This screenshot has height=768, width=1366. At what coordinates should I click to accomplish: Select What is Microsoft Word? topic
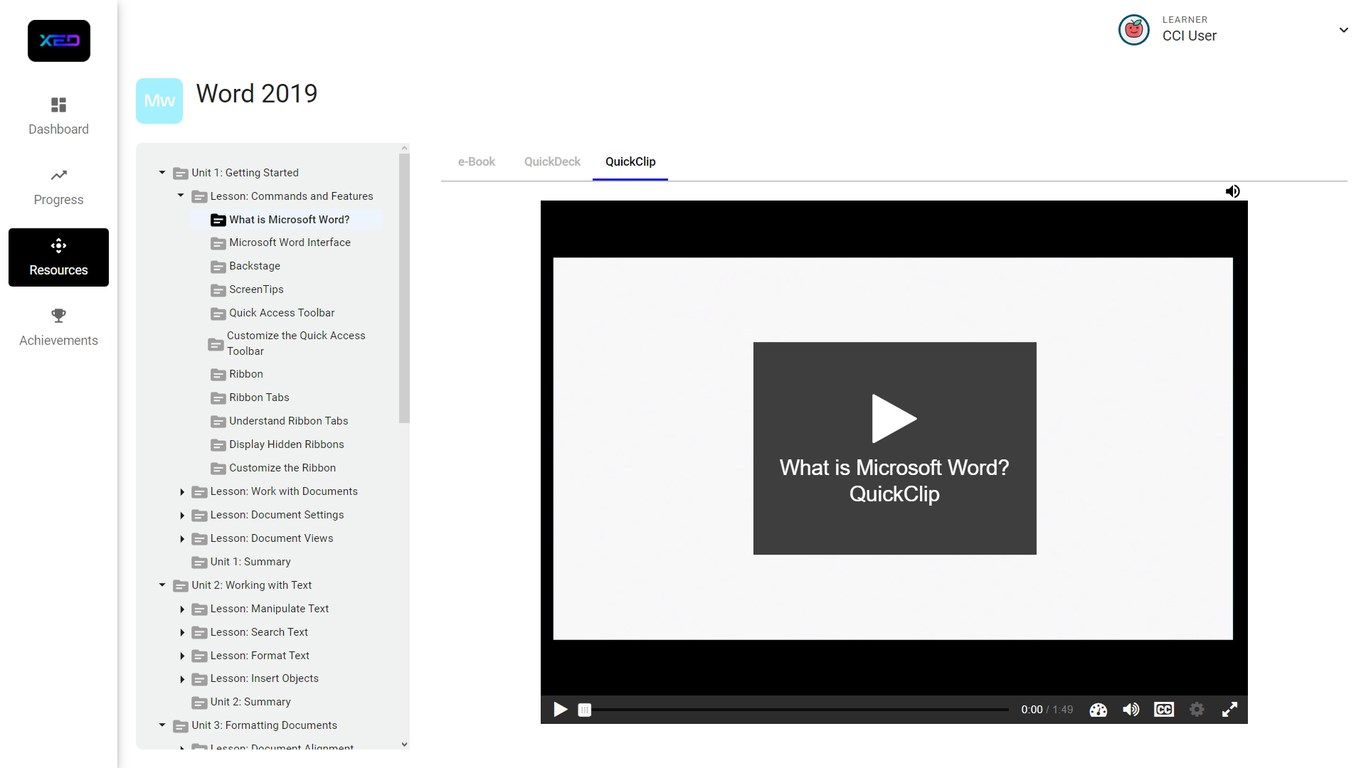[x=289, y=220]
